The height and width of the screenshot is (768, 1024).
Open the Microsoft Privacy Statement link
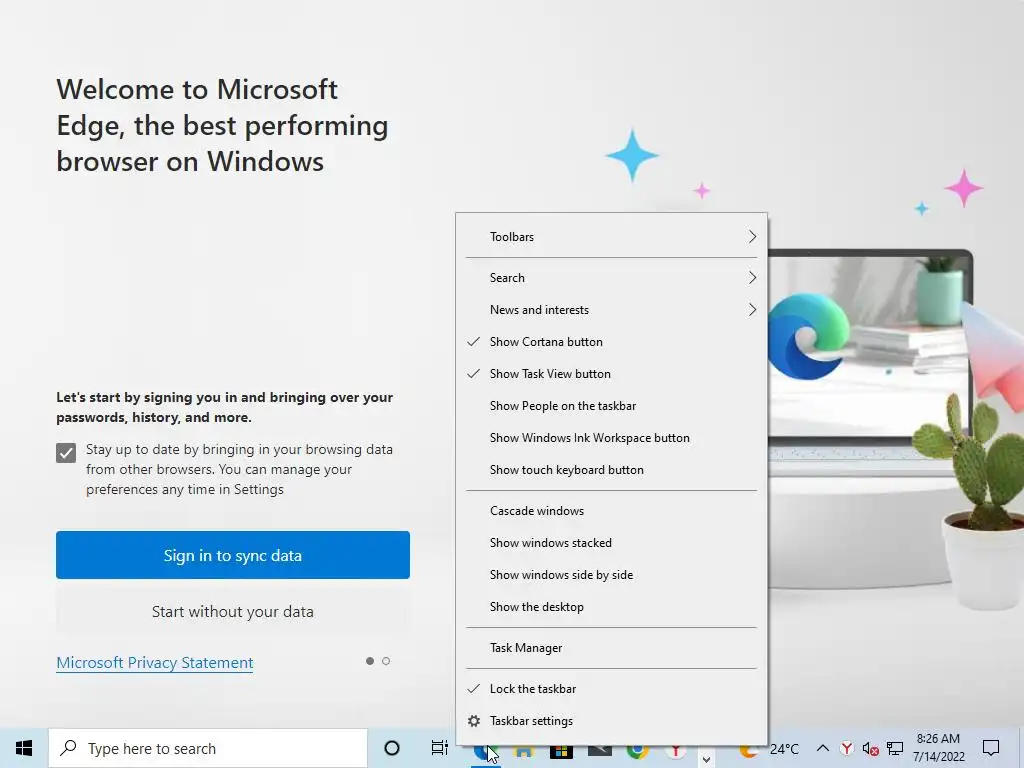point(155,662)
